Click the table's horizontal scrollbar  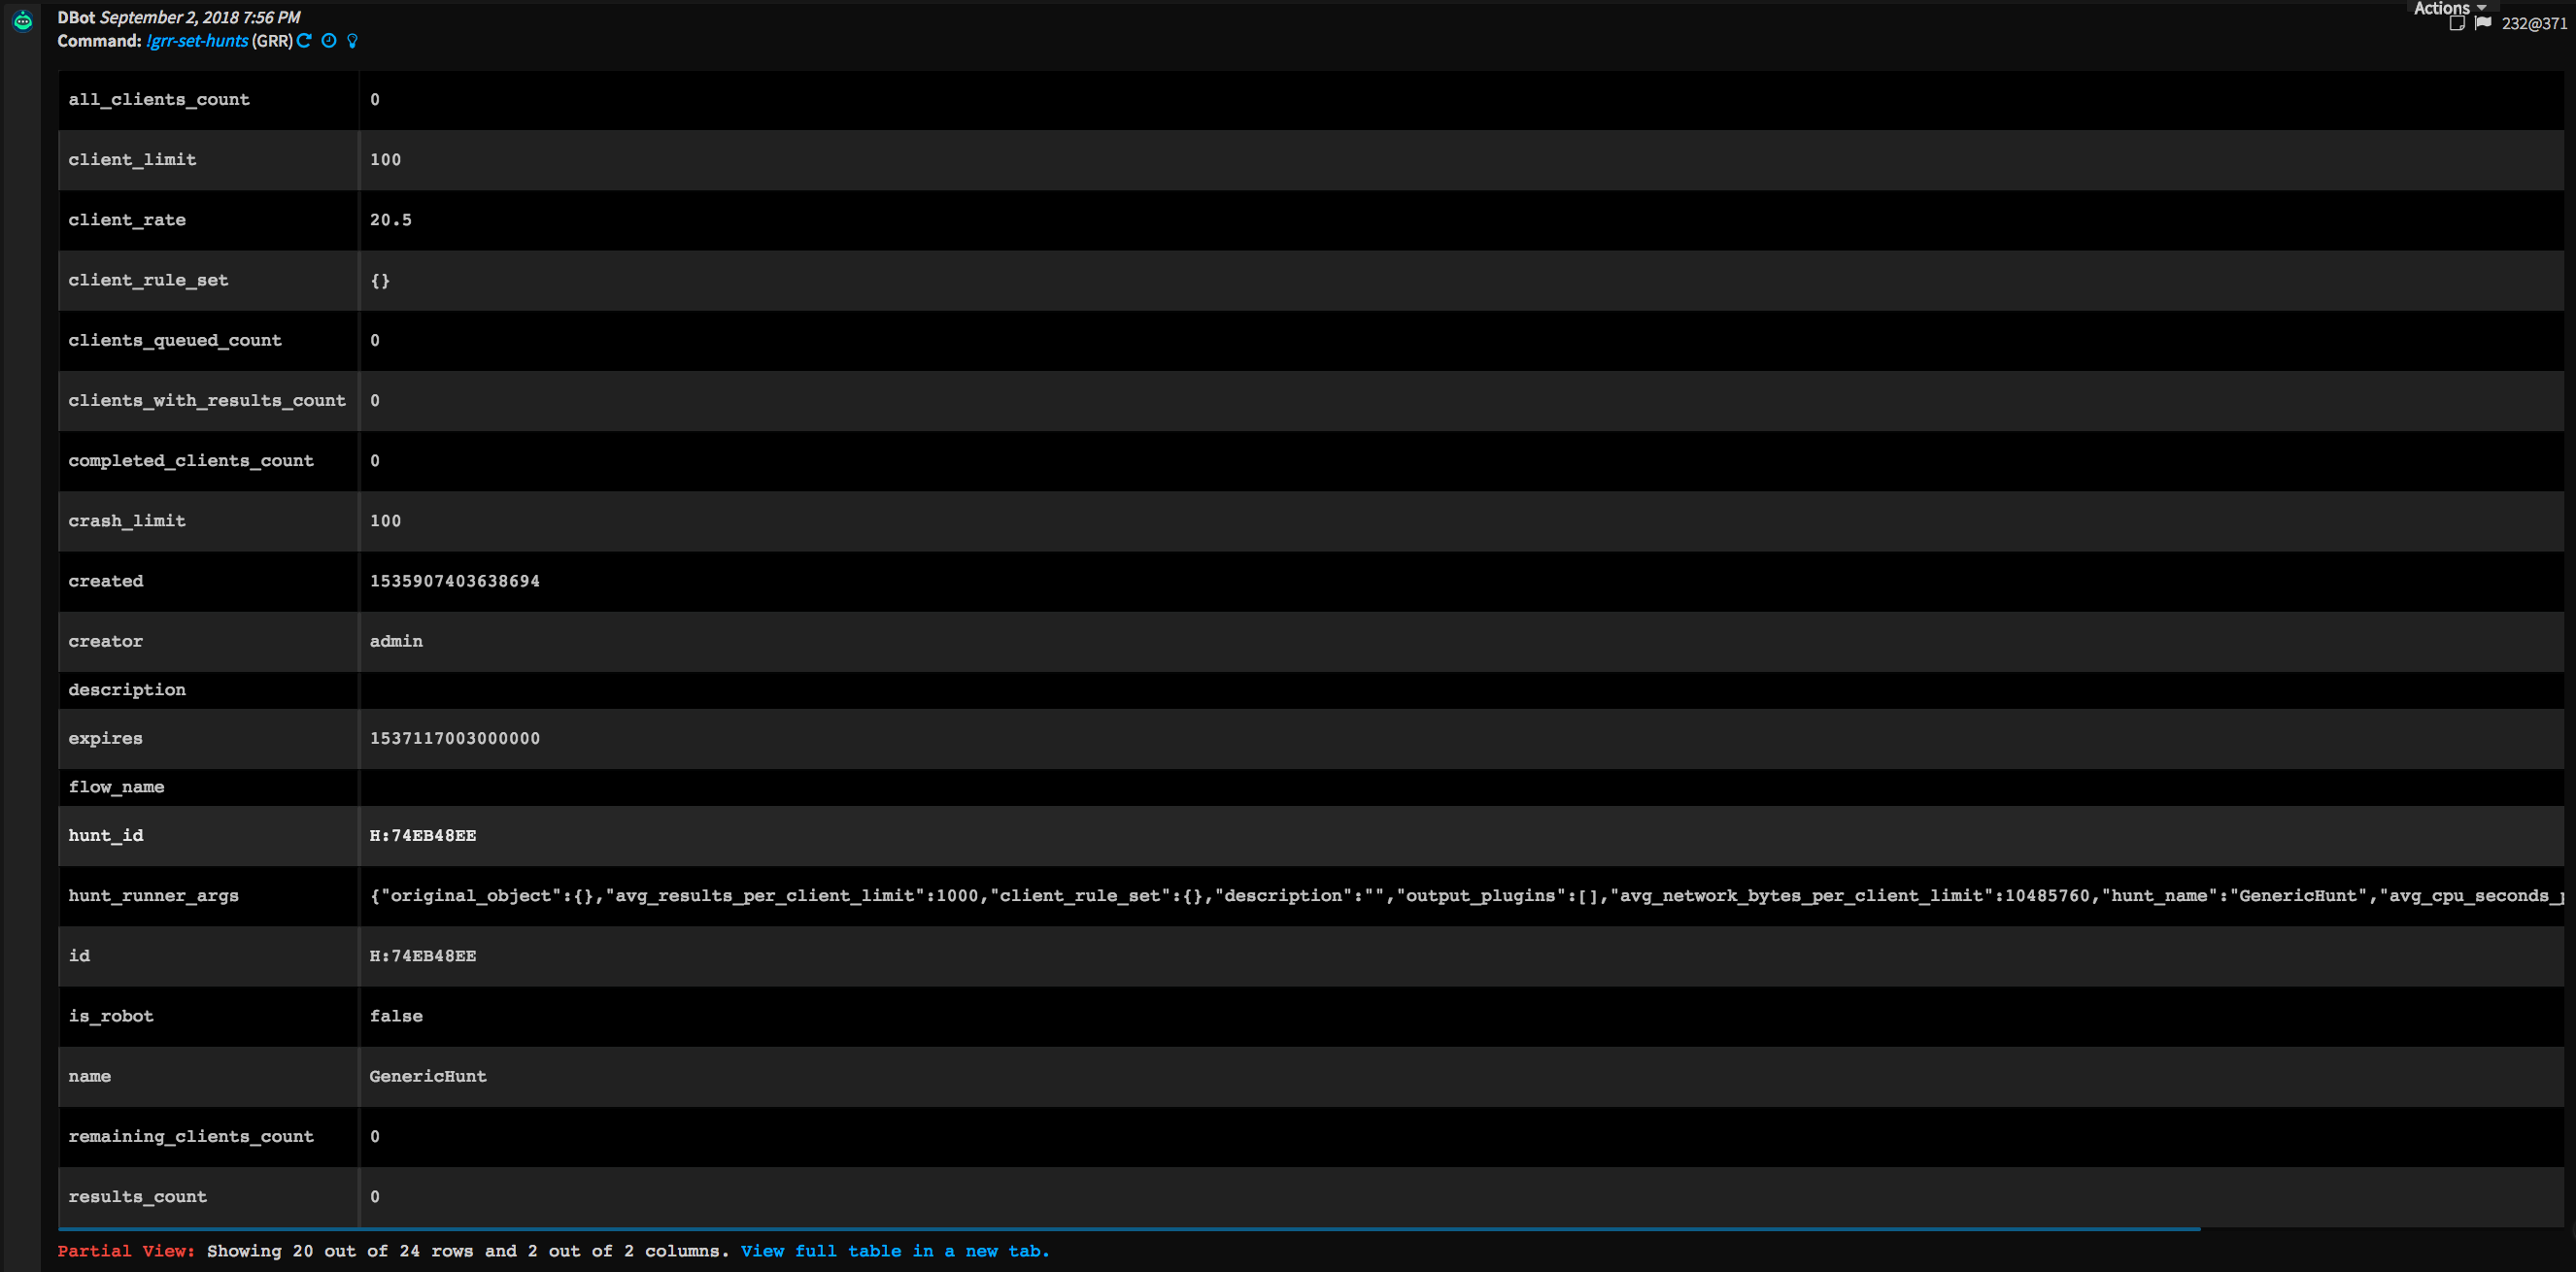point(1128,1229)
